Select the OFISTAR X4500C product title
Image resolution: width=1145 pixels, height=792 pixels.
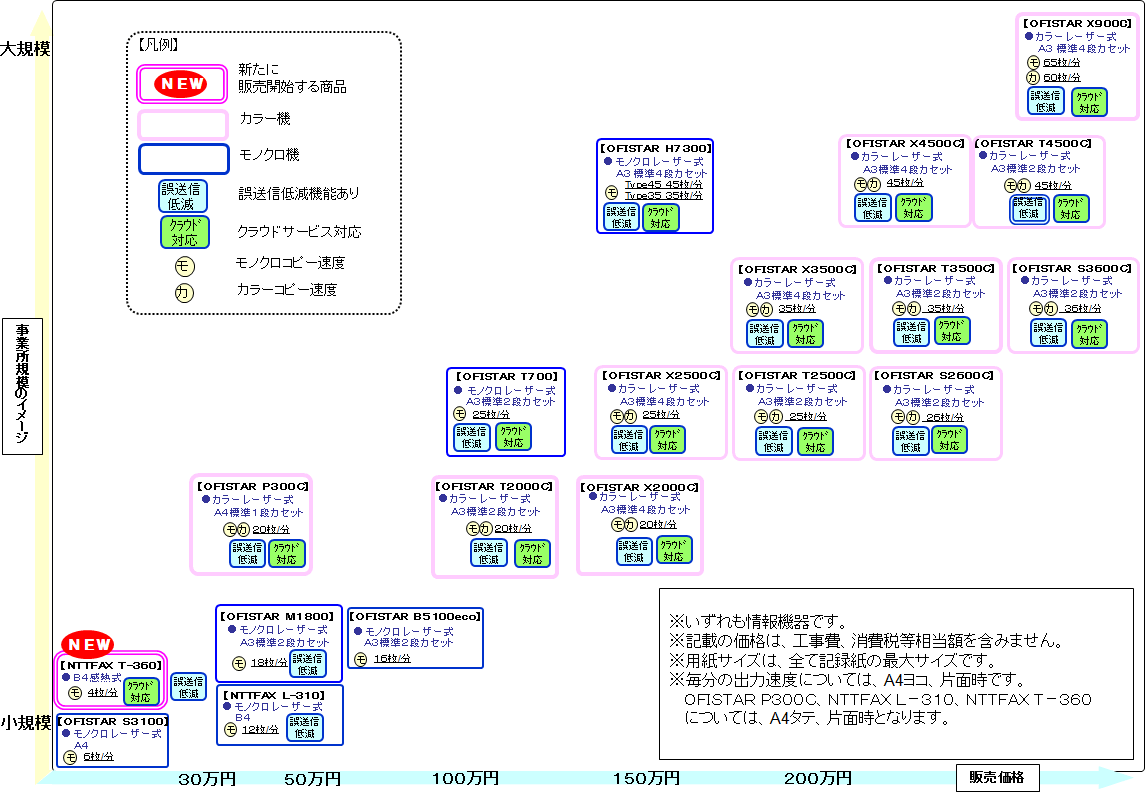click(x=905, y=144)
